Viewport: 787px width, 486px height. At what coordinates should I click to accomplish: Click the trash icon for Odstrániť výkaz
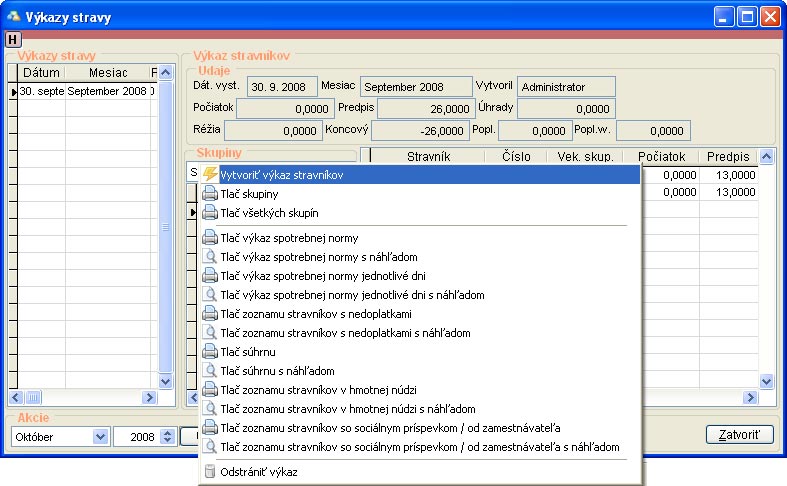pyautogui.click(x=210, y=472)
